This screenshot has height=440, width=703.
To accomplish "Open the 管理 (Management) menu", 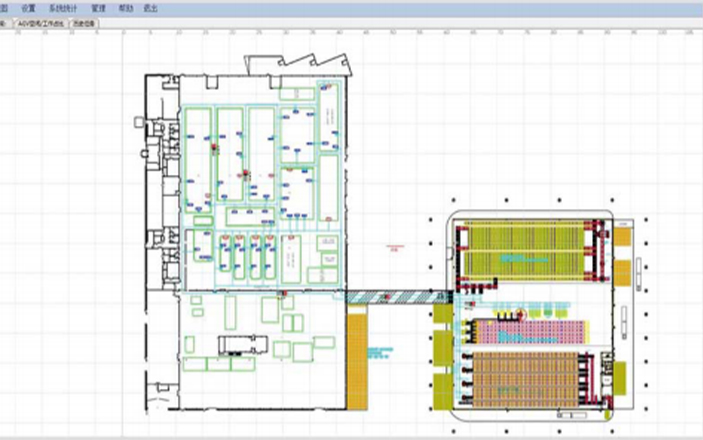I will 98,7.
